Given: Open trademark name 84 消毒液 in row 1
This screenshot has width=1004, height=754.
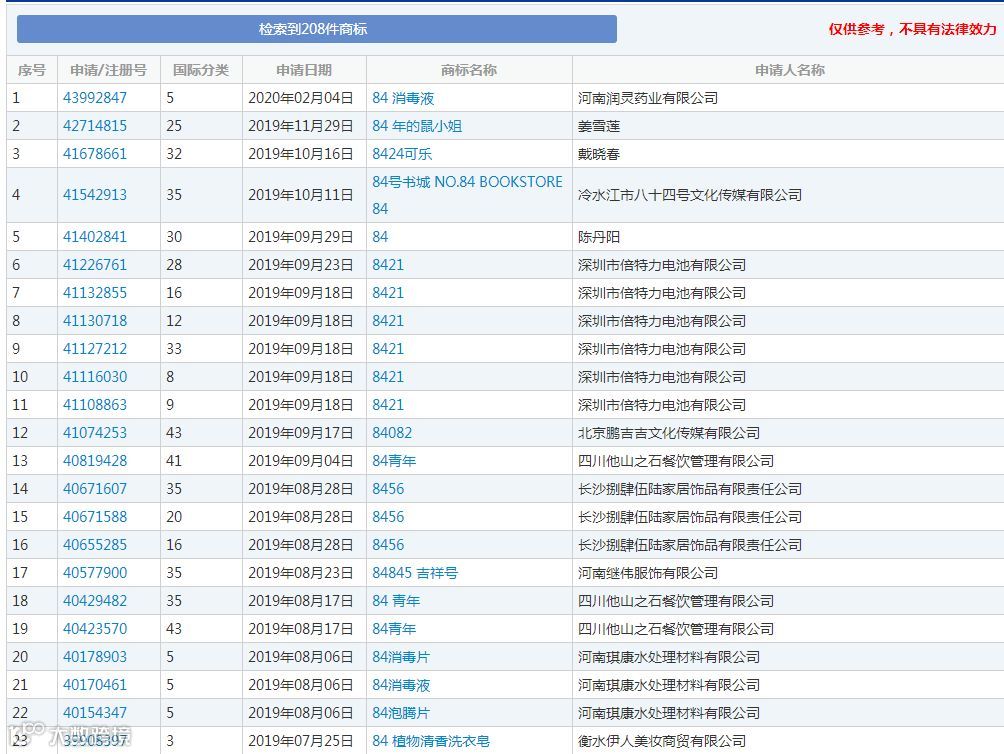Looking at the screenshot, I should [x=403, y=98].
